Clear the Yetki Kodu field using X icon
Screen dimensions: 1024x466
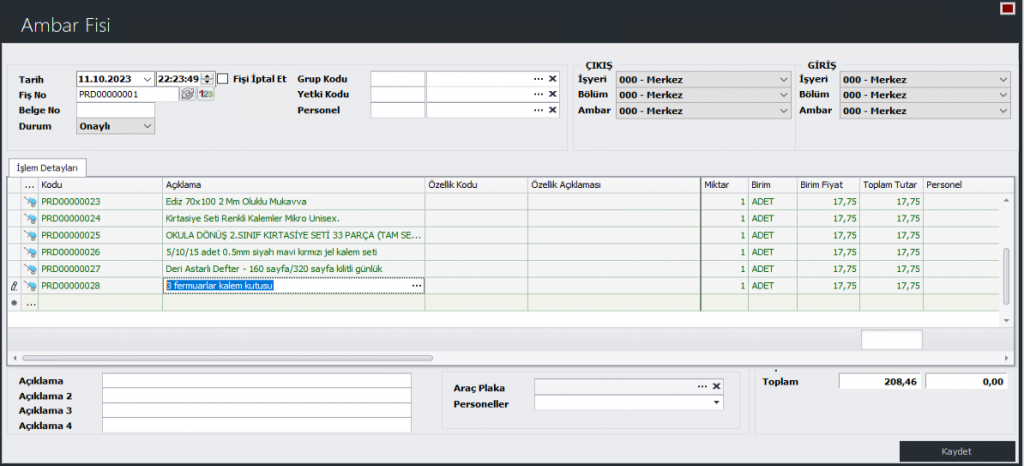pyautogui.click(x=552, y=94)
